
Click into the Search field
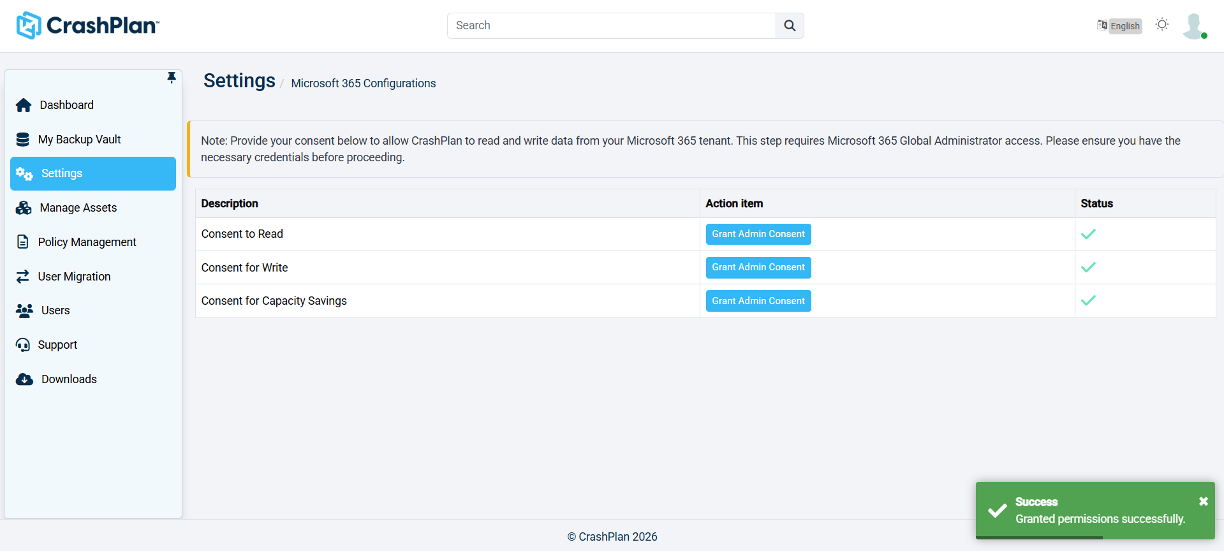click(611, 26)
